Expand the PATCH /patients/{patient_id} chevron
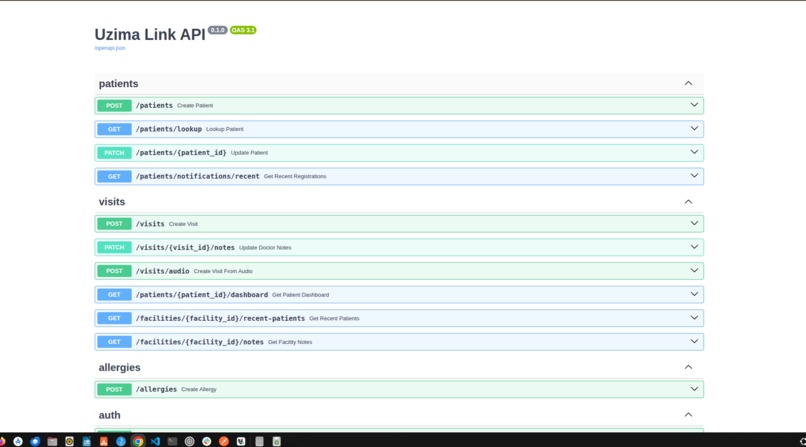 (x=694, y=152)
